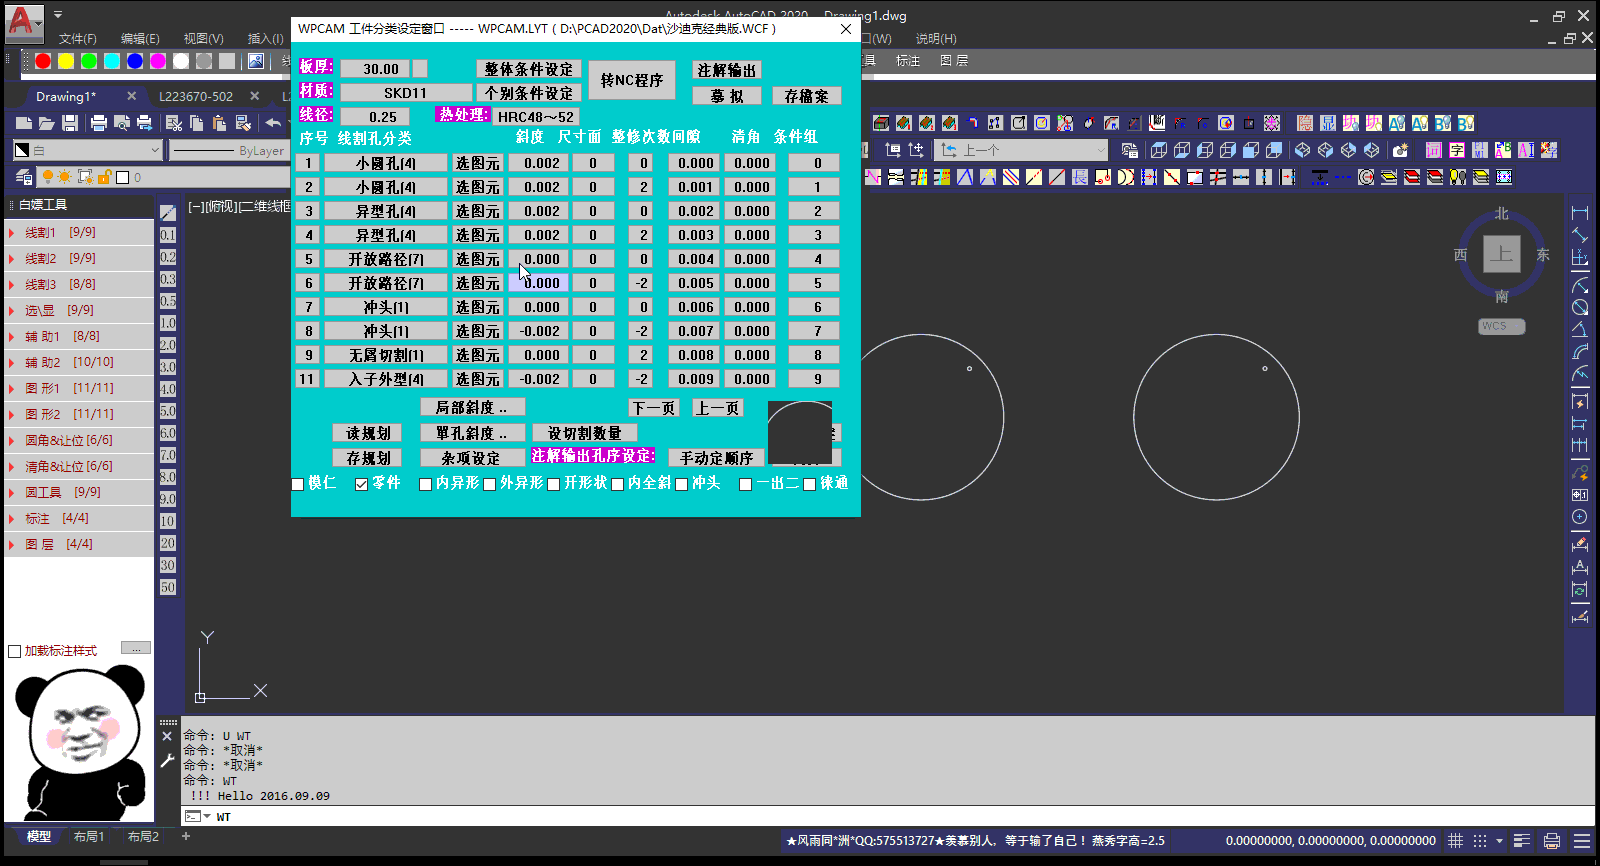Click the Paste icon

(x=220, y=123)
